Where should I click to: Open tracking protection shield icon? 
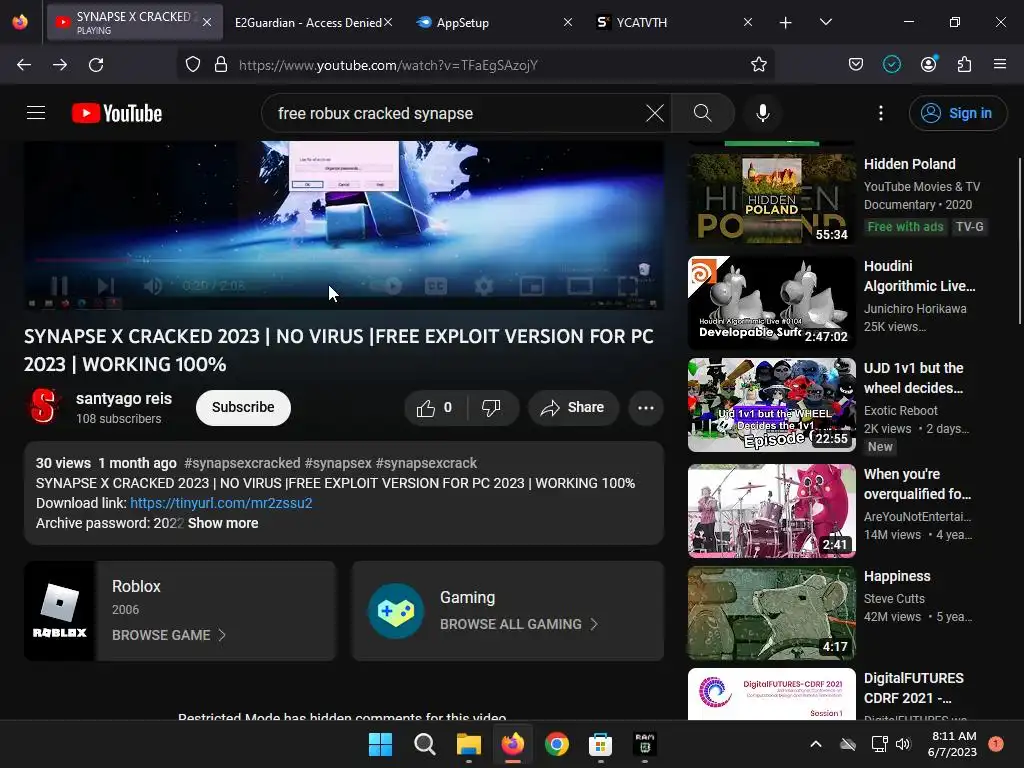(193, 65)
